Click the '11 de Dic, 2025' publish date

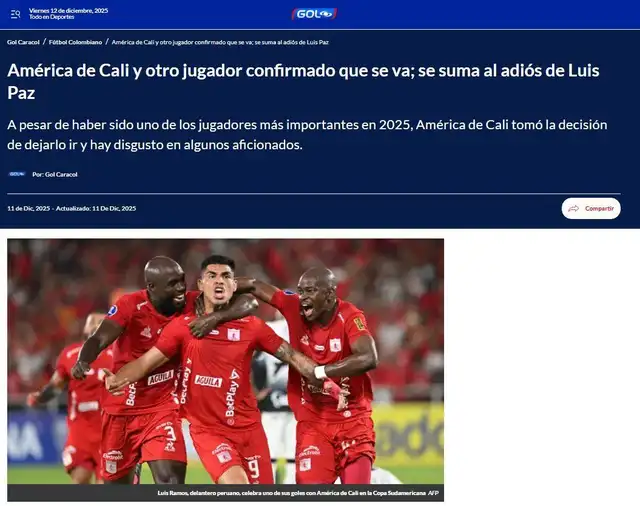coord(29,209)
